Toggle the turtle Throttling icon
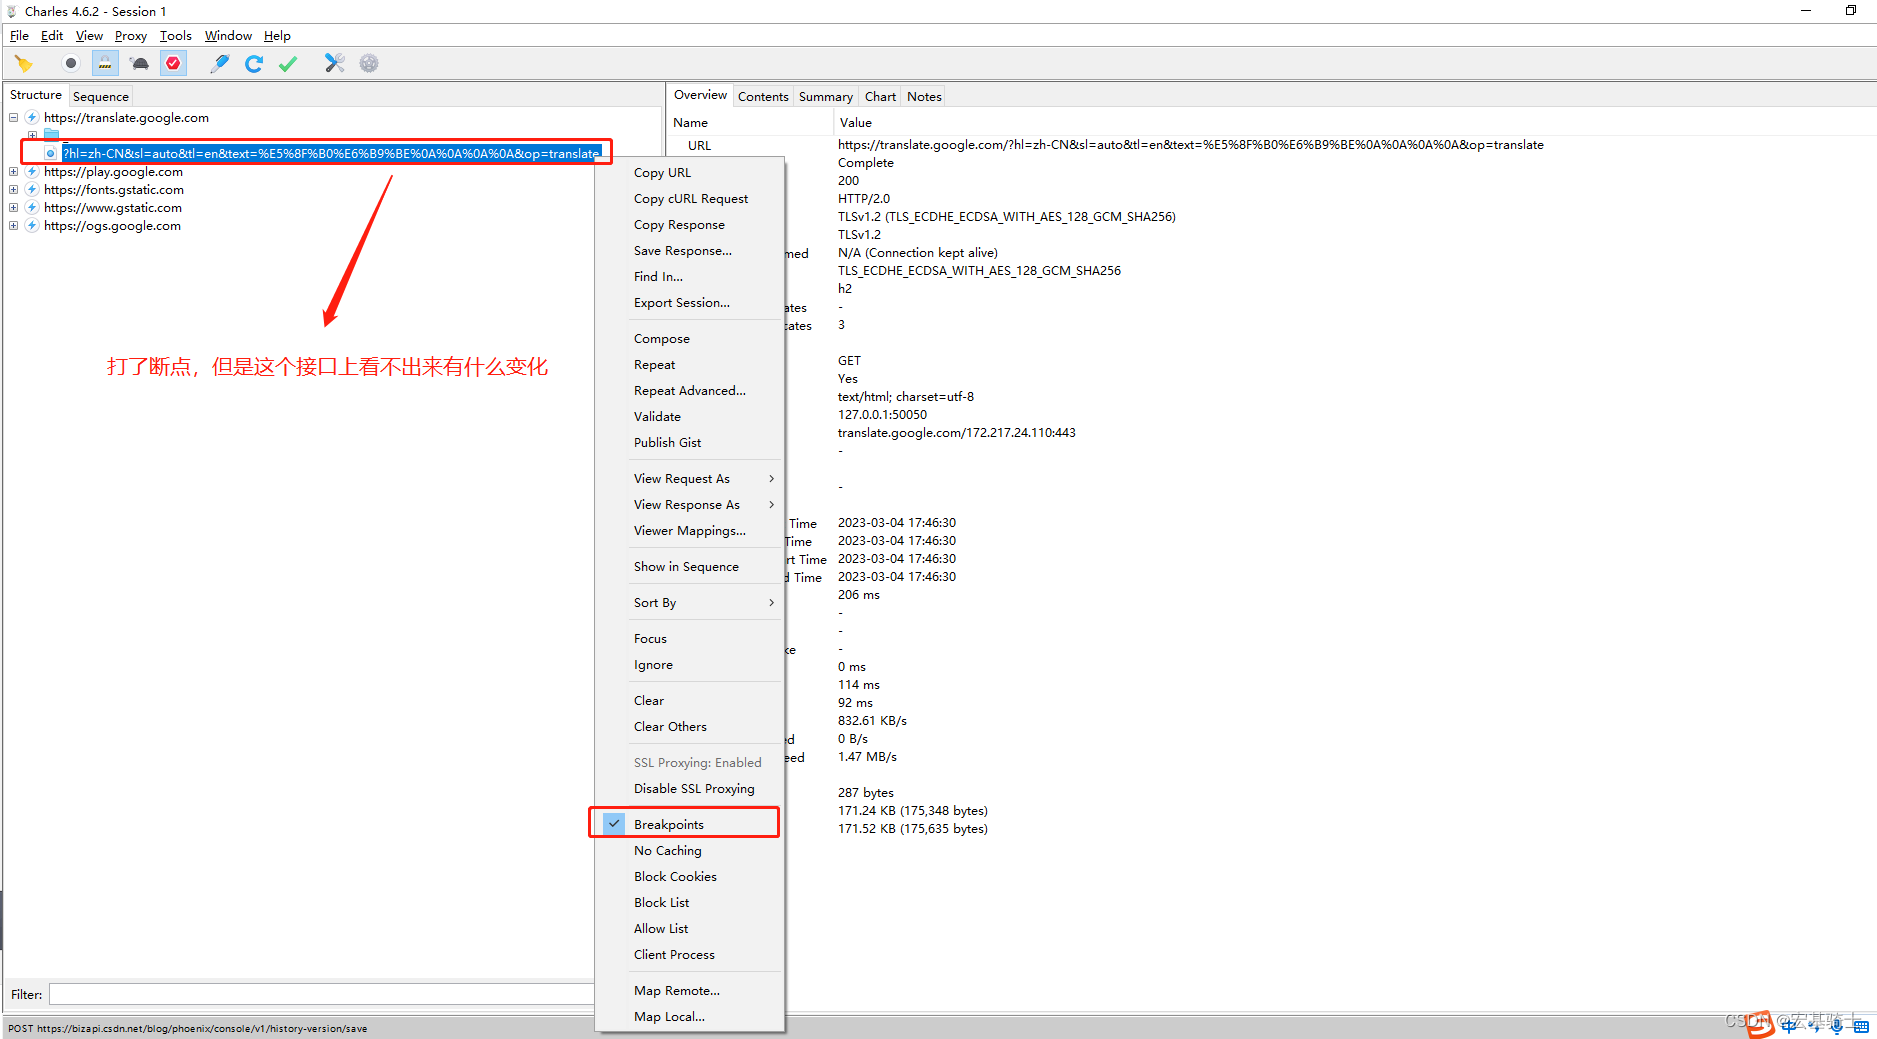This screenshot has height=1039, width=1877. (x=140, y=64)
